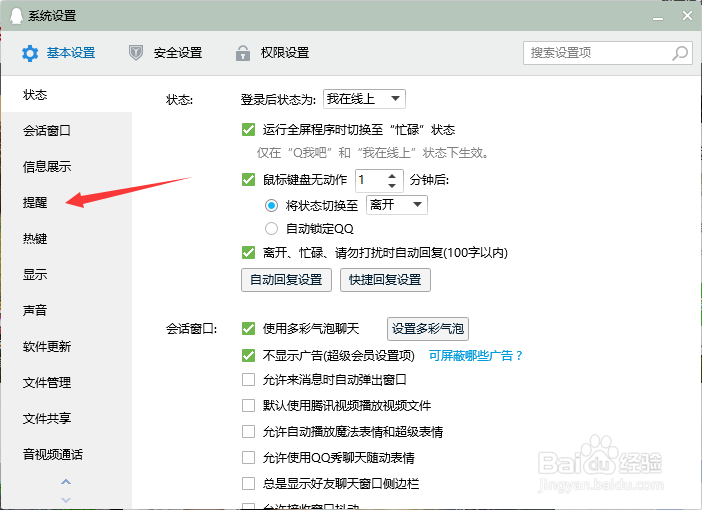
Task: Select 文件管理 in the sidebar
Action: coord(67,382)
